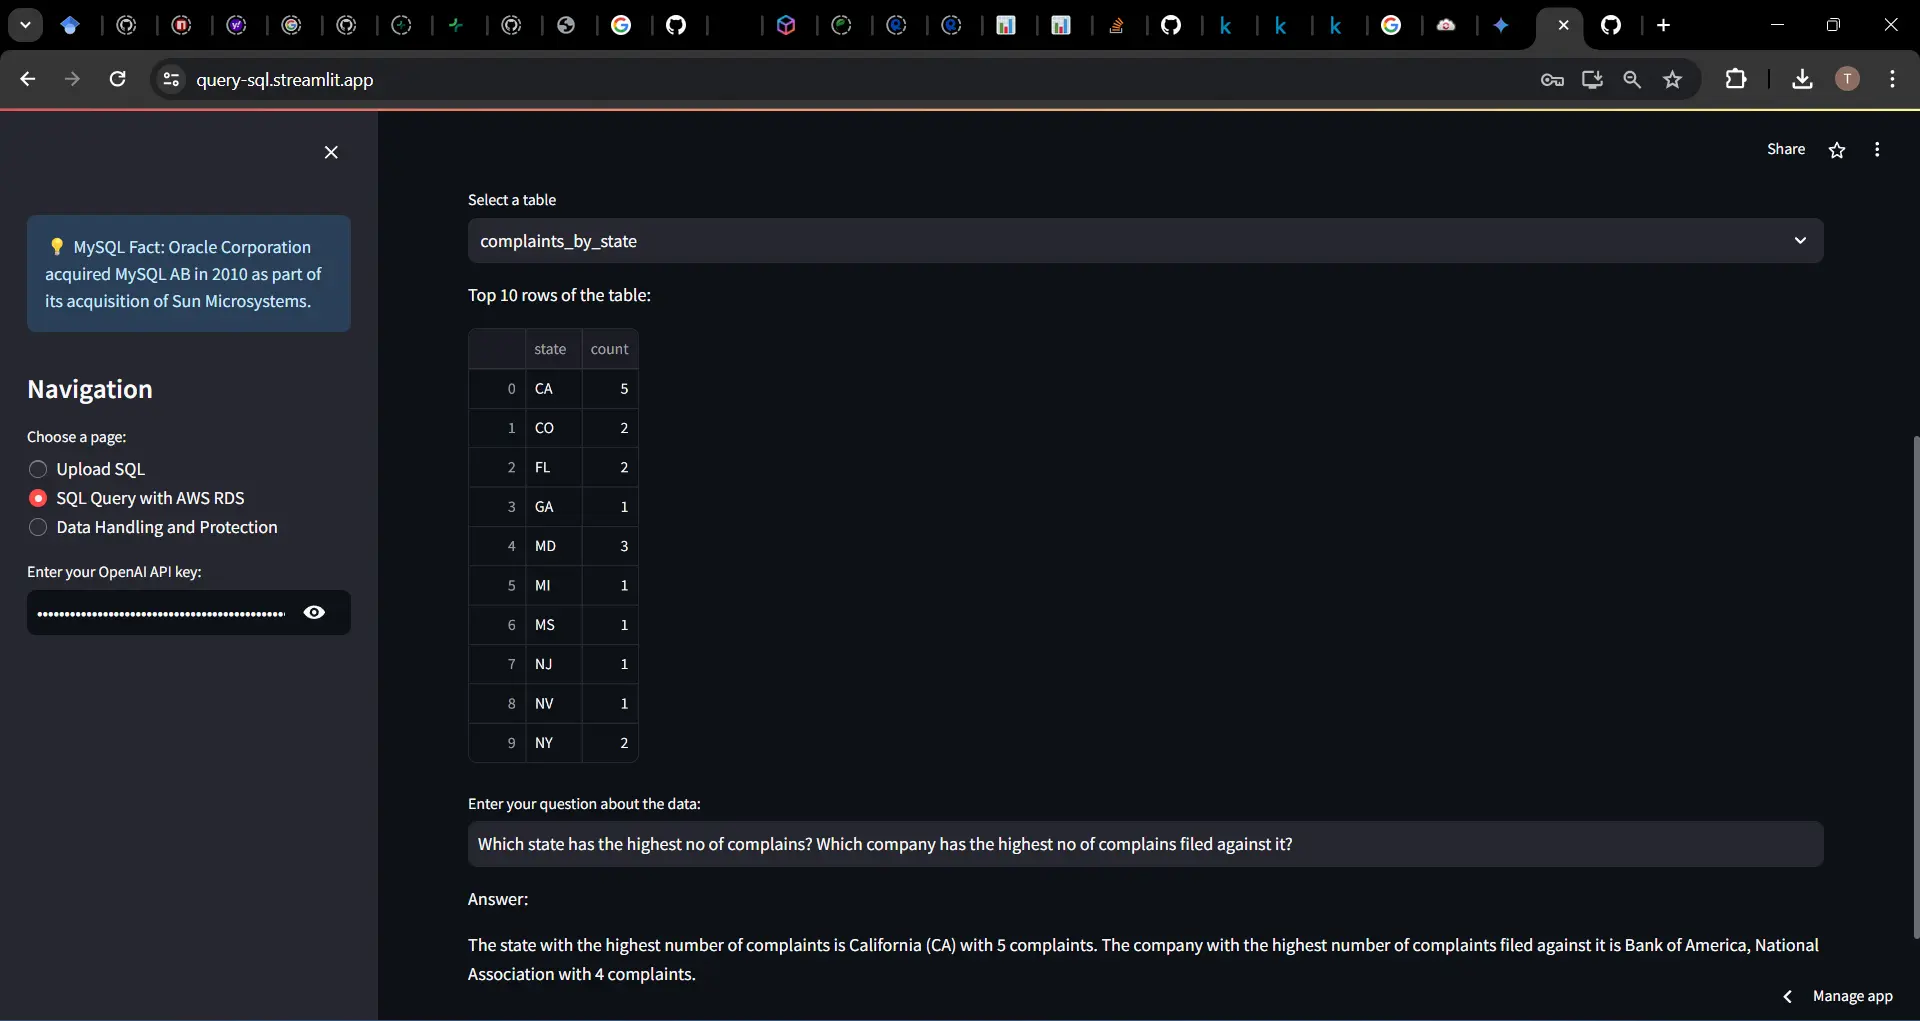Switch to the blue sparkle Gemini tab
Image resolution: width=1920 pixels, height=1021 pixels.
pos(1501,26)
